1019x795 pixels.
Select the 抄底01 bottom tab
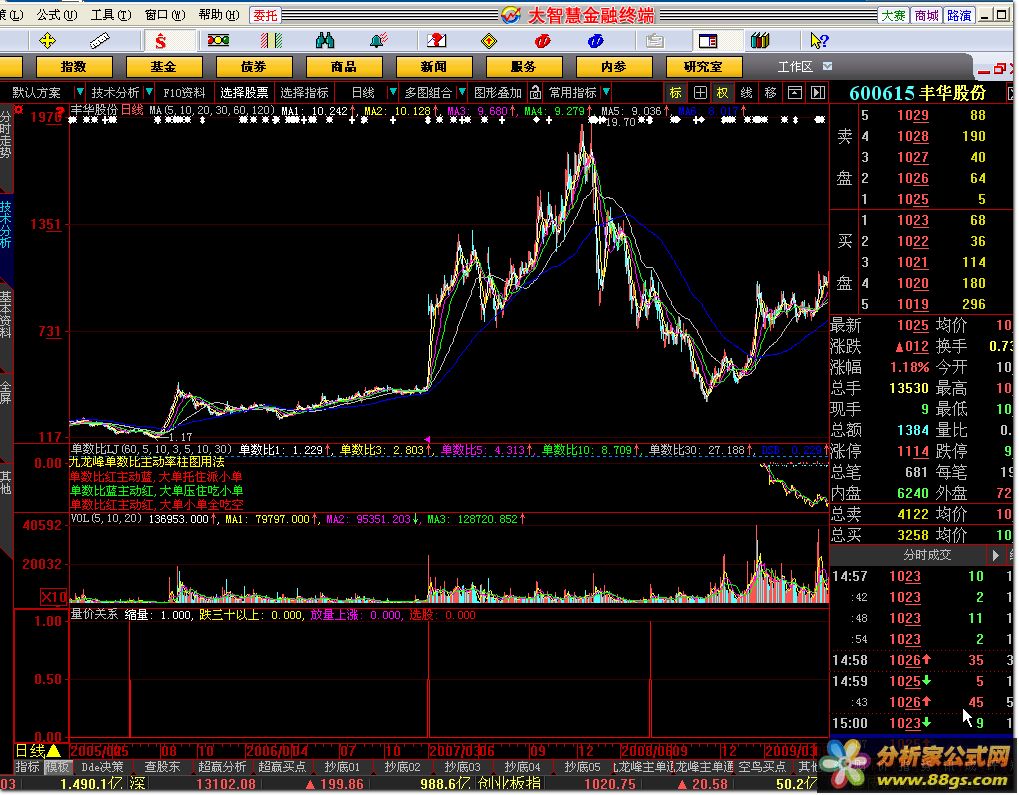(342, 767)
